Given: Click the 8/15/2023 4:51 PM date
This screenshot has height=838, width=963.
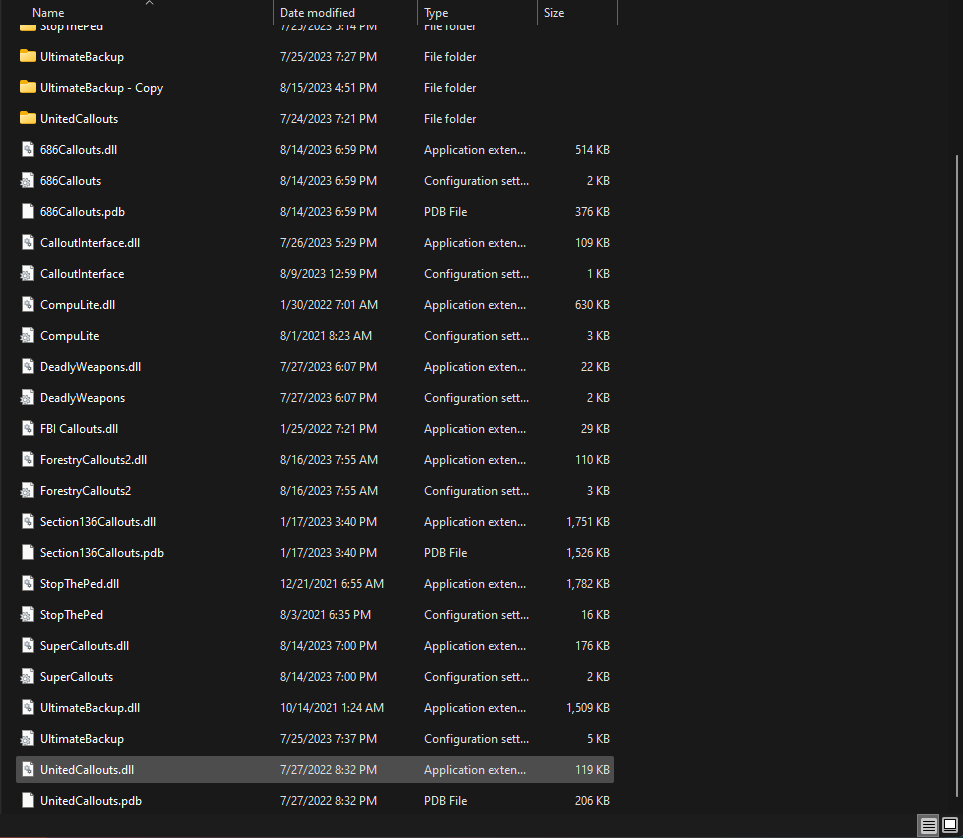Looking at the screenshot, I should 328,88.
